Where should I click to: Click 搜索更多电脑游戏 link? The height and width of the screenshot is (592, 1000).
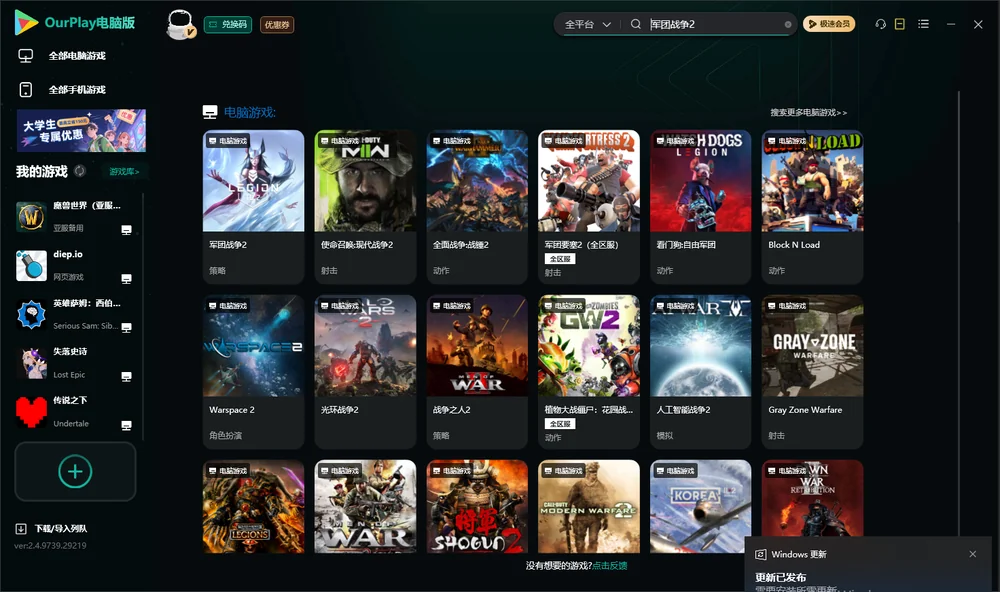pos(809,113)
